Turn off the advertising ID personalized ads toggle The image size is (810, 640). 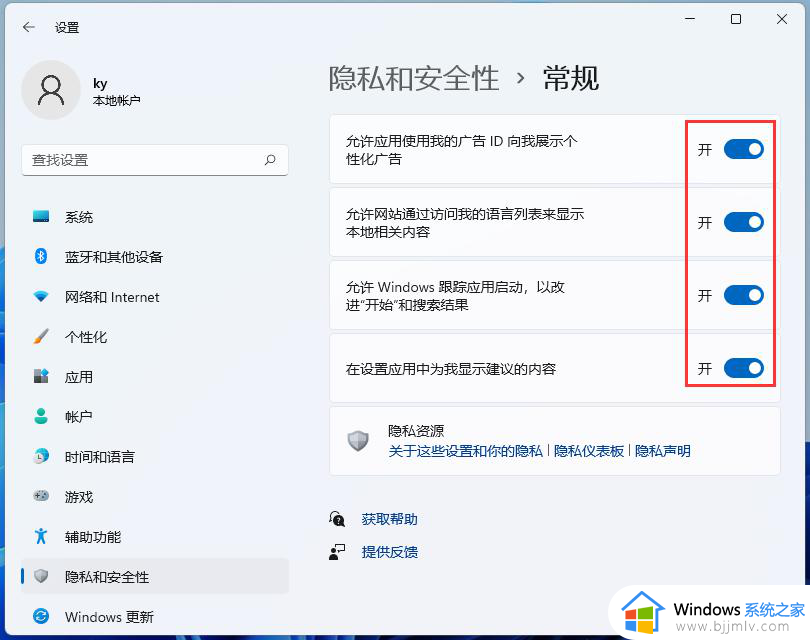(743, 149)
